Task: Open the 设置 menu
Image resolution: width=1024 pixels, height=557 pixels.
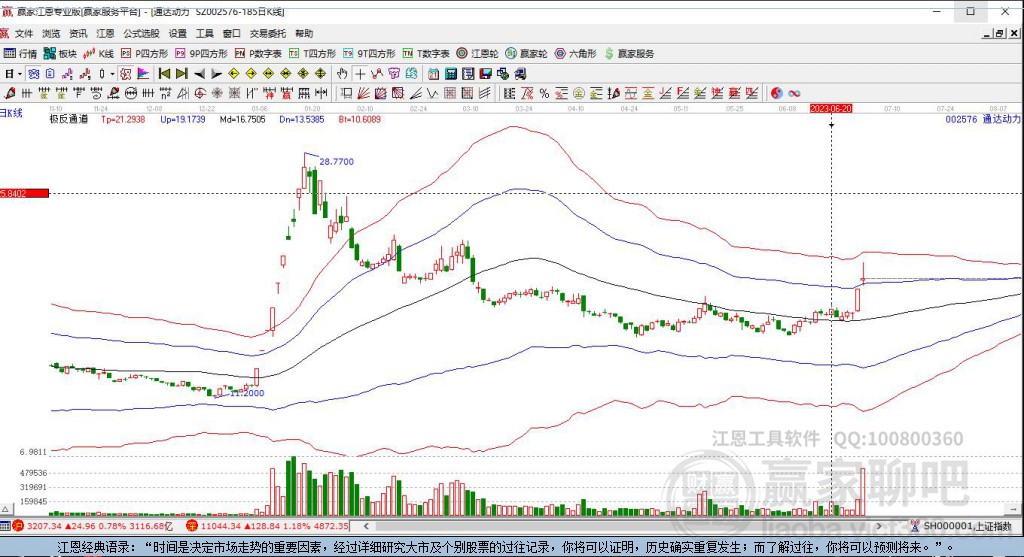Action: [x=178, y=33]
